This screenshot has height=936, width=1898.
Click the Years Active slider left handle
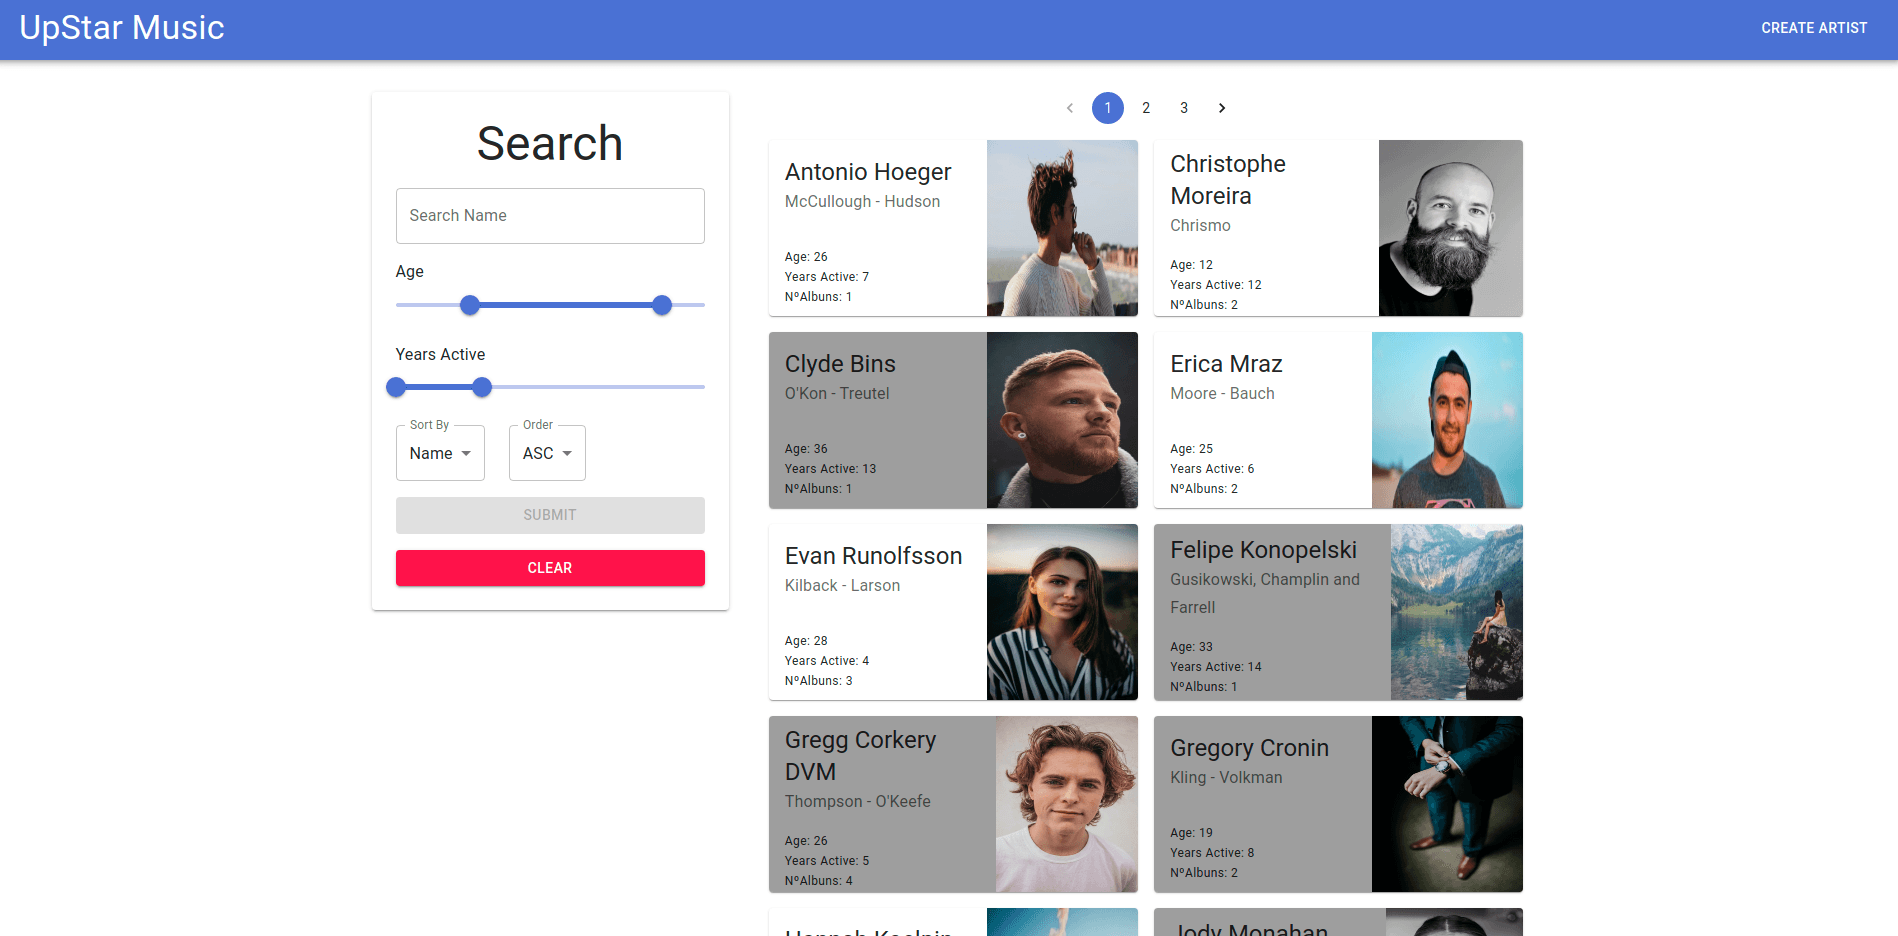click(x=396, y=387)
